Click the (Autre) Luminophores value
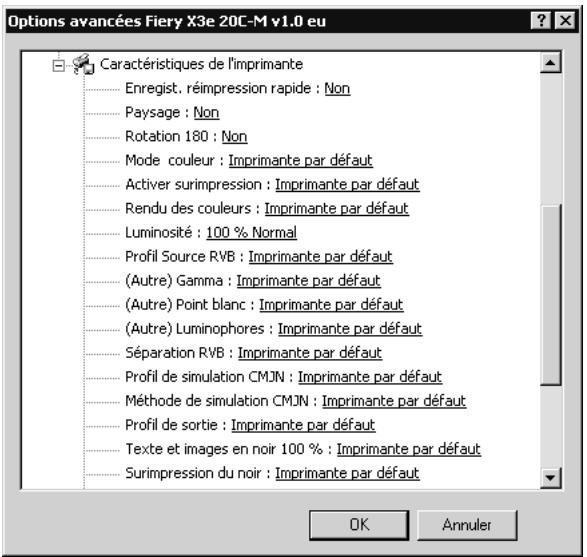 pyautogui.click(x=350, y=329)
